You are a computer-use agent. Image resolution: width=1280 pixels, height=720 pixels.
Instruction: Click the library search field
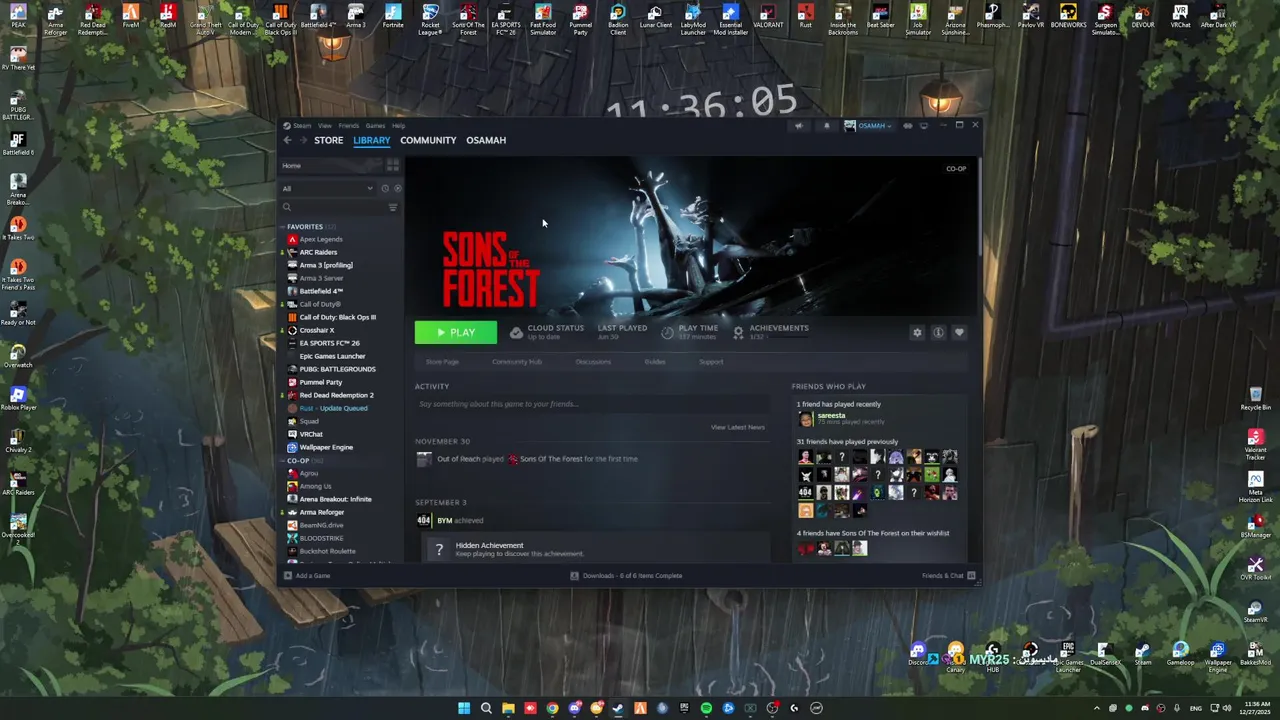[x=334, y=207]
